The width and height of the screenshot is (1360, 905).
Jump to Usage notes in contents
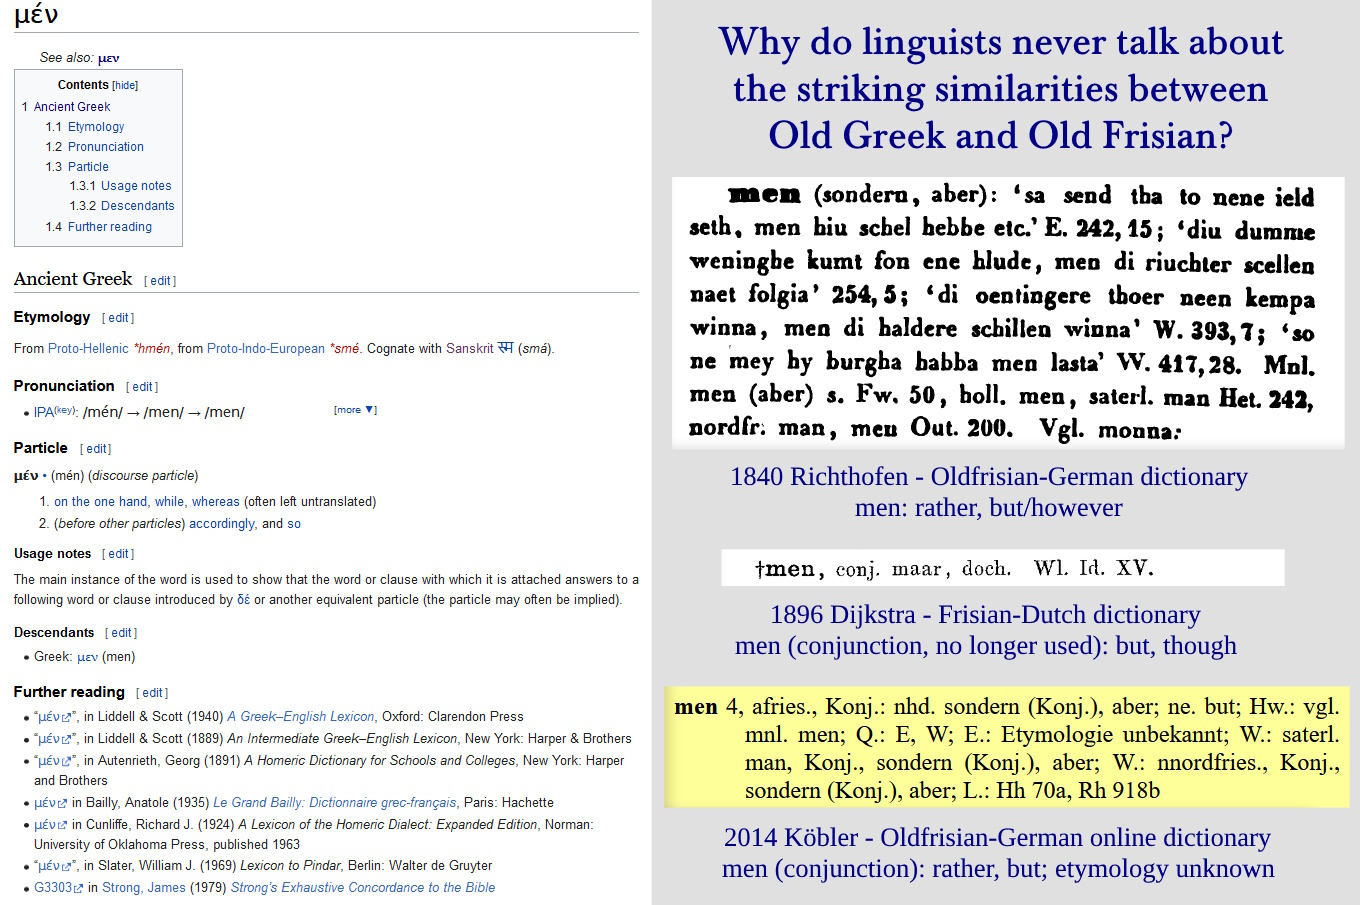[x=135, y=186]
